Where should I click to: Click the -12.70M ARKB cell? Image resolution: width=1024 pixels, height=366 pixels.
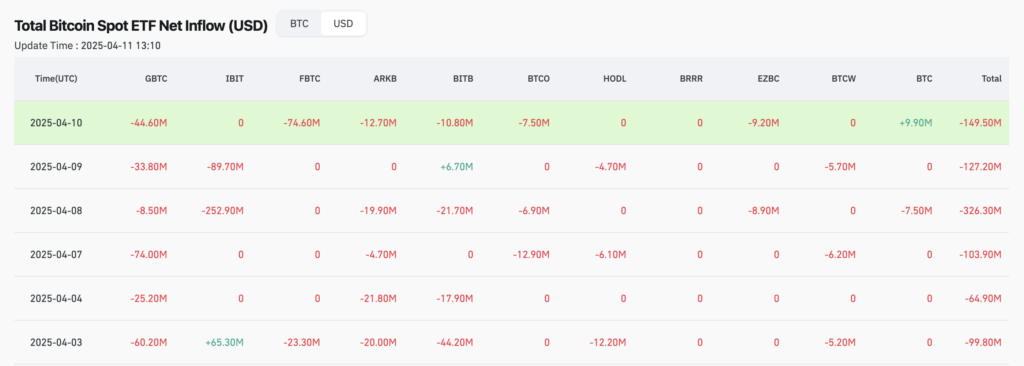(378, 122)
